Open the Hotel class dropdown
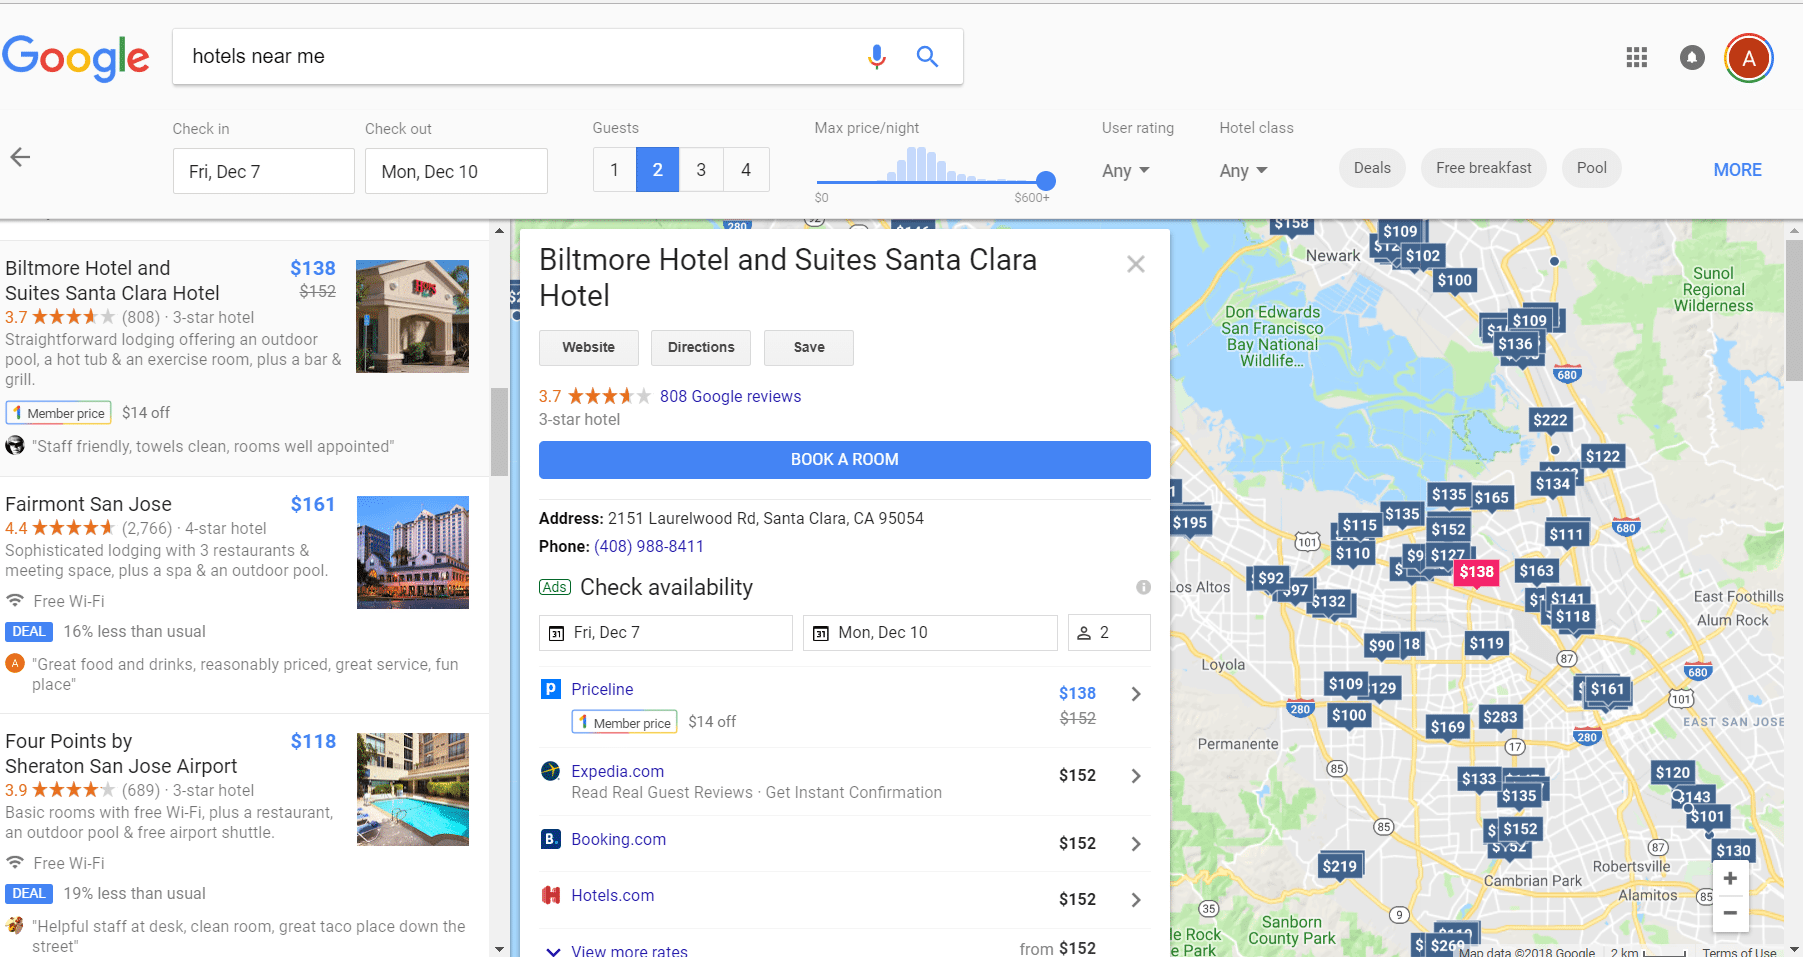Image resolution: width=1803 pixels, height=957 pixels. pos(1243,170)
